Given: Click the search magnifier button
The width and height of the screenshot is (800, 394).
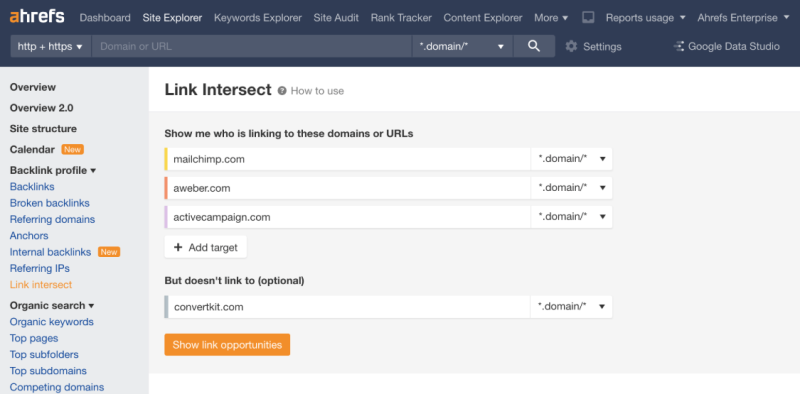Looking at the screenshot, I should 534,46.
